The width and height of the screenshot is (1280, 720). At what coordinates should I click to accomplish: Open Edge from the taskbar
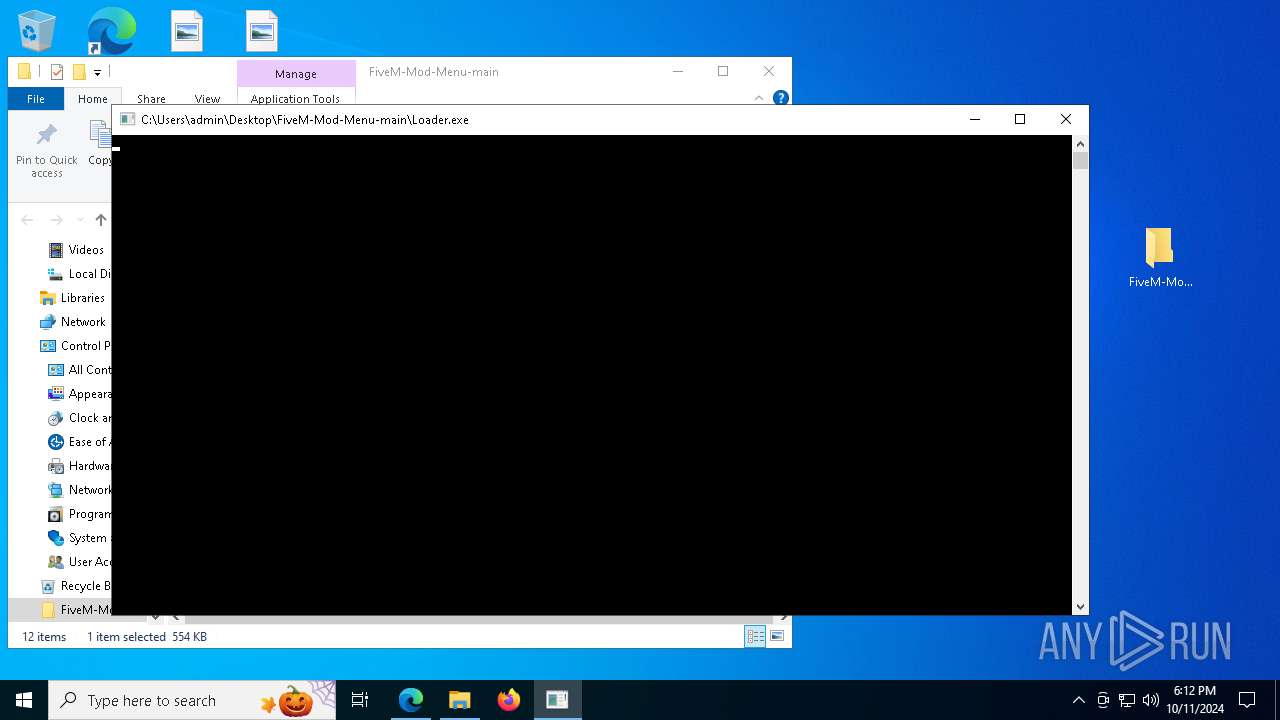tap(411, 700)
